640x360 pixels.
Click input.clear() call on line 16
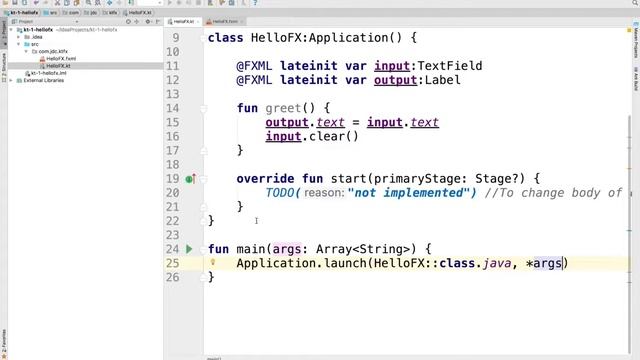(x=312, y=136)
